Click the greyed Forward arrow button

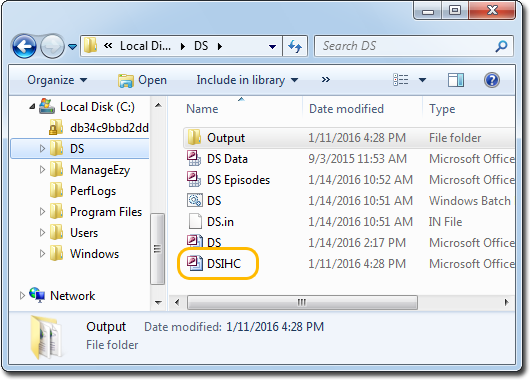(x=52, y=46)
